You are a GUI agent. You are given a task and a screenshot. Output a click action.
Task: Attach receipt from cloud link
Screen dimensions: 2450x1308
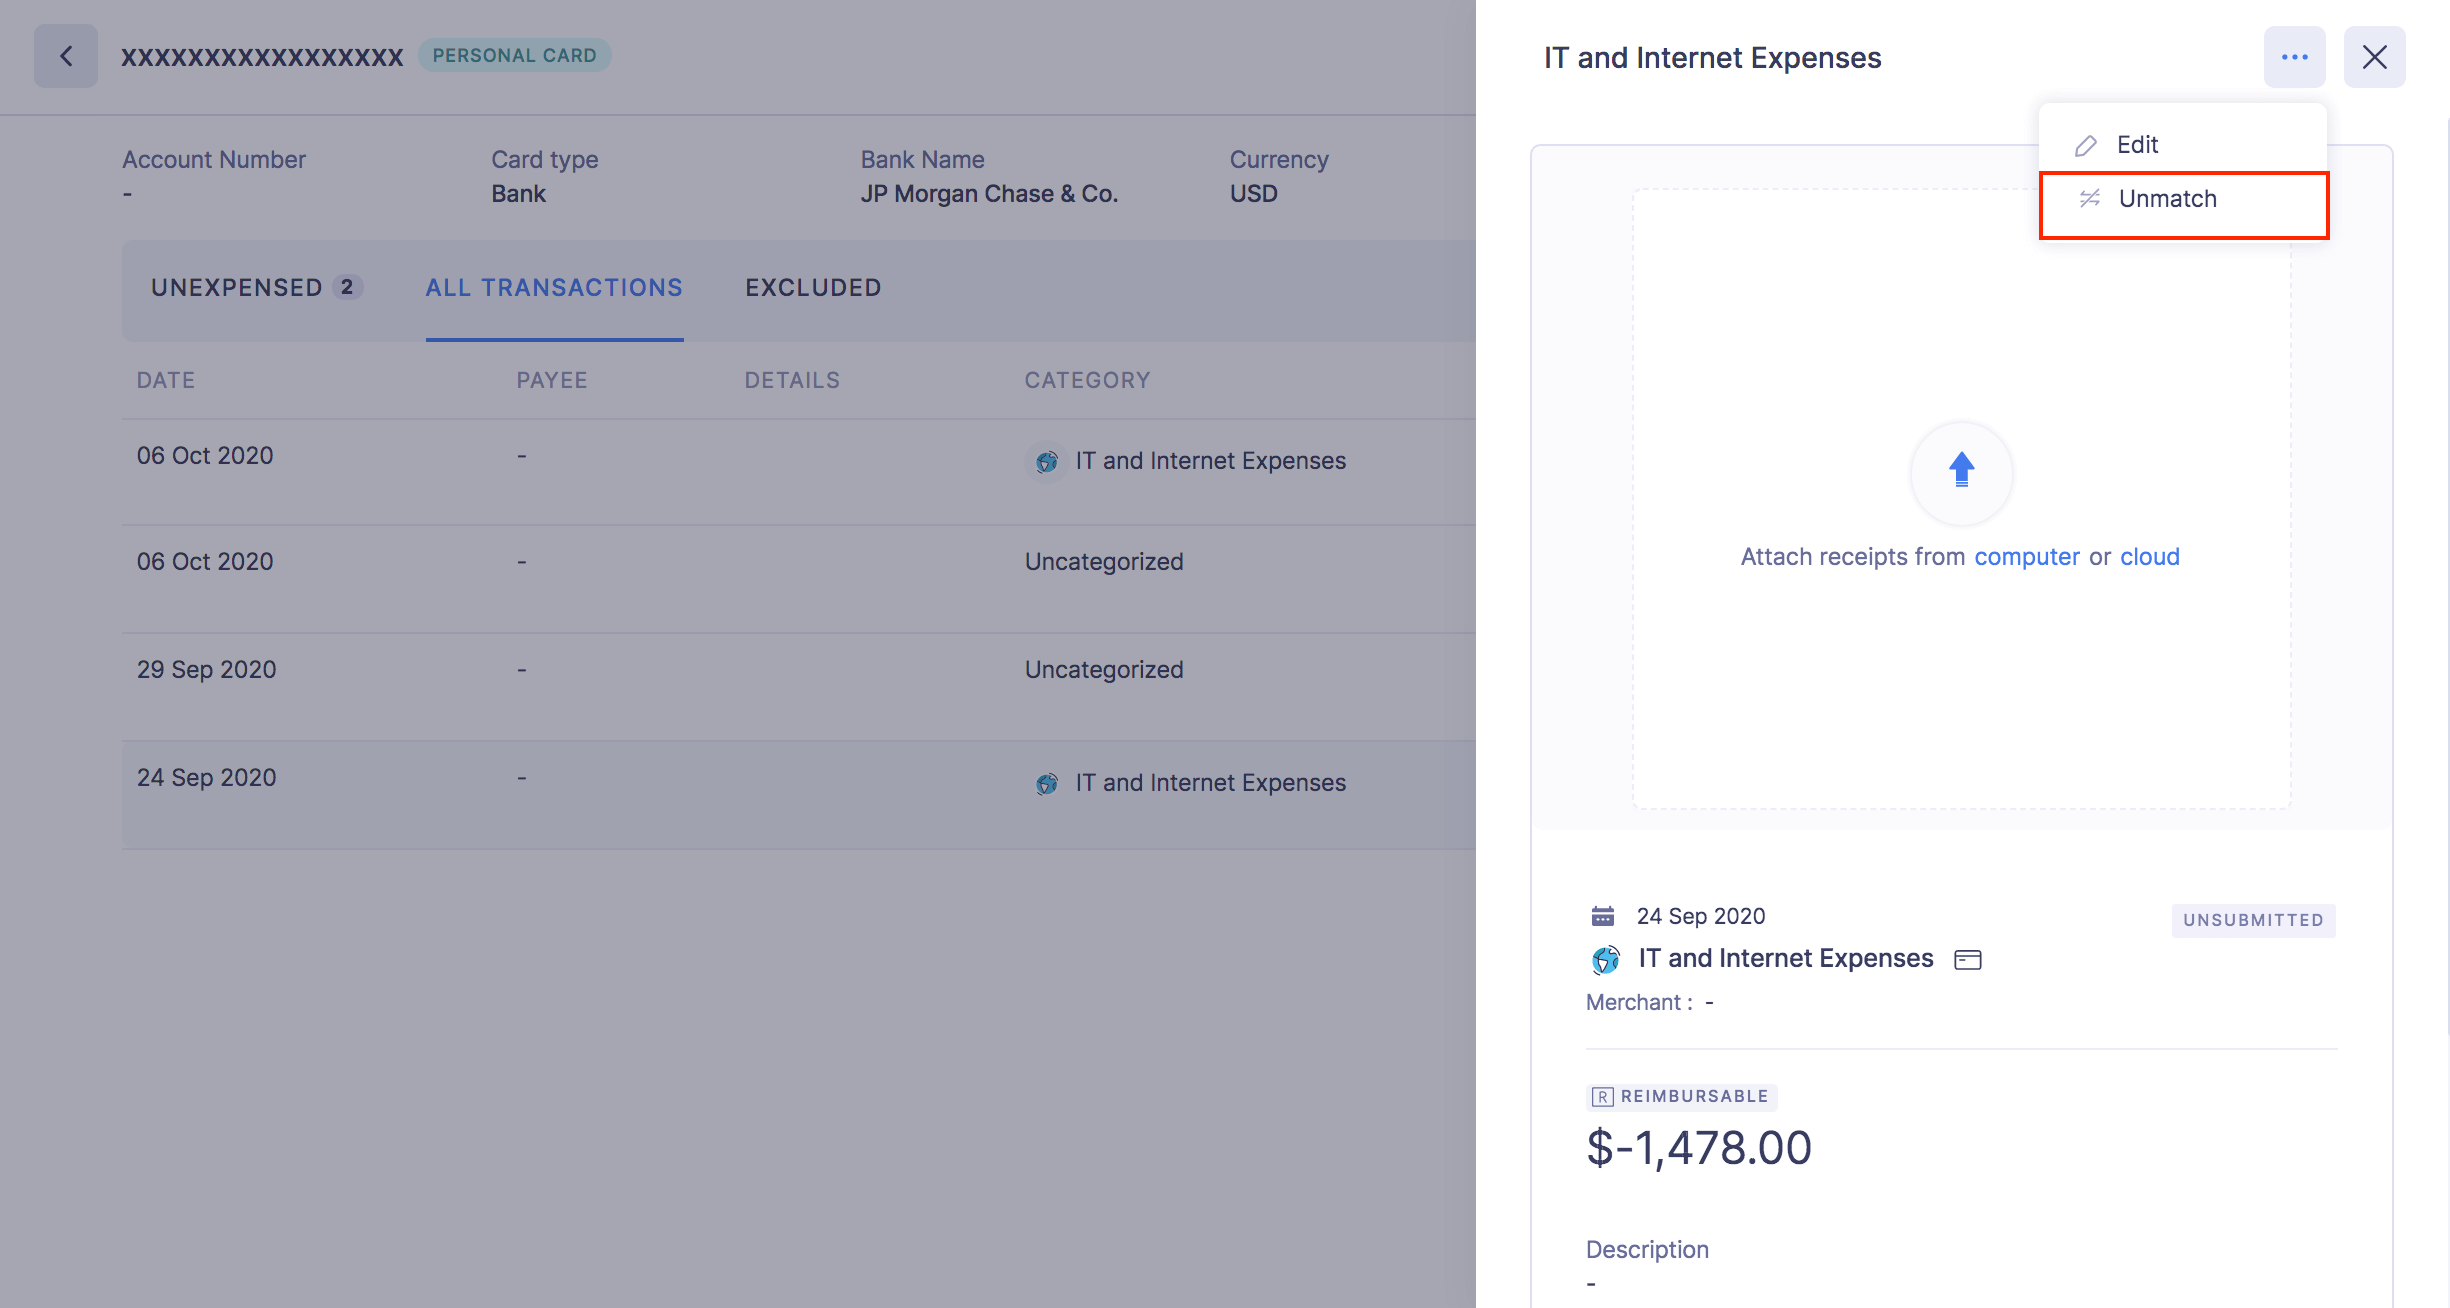[2149, 557]
